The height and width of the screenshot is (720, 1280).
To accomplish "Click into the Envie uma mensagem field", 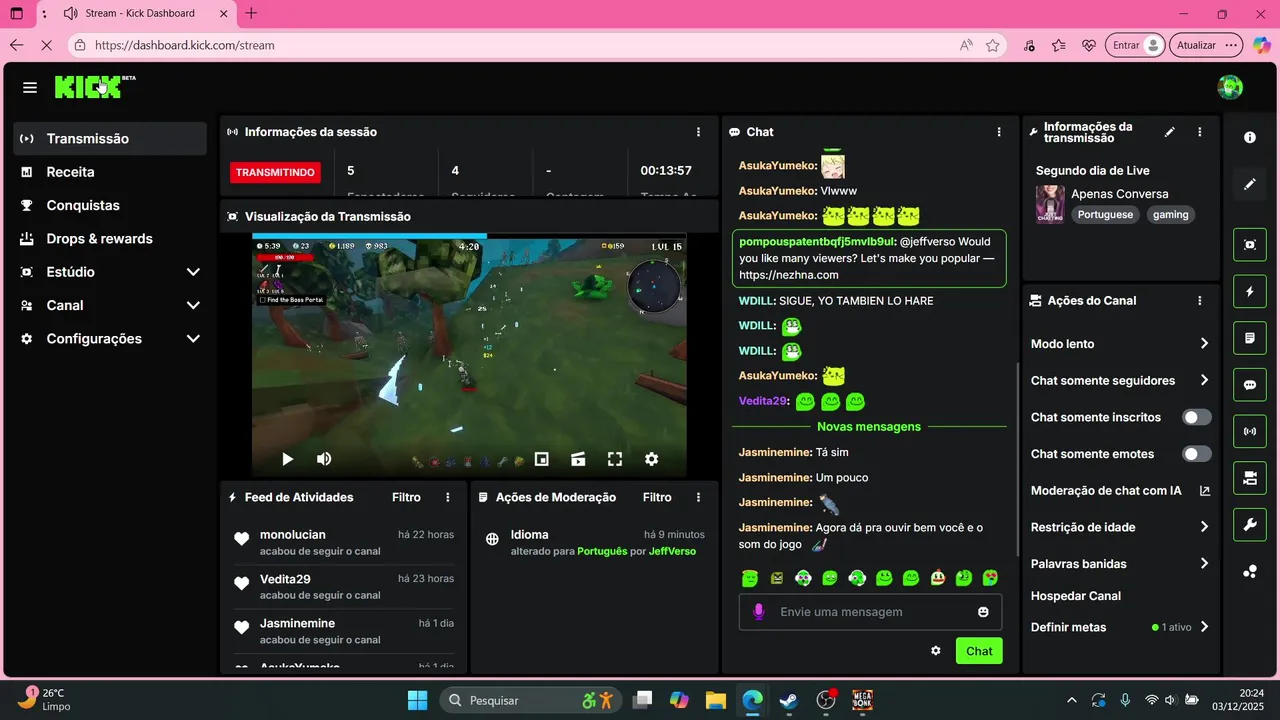I will pos(870,612).
